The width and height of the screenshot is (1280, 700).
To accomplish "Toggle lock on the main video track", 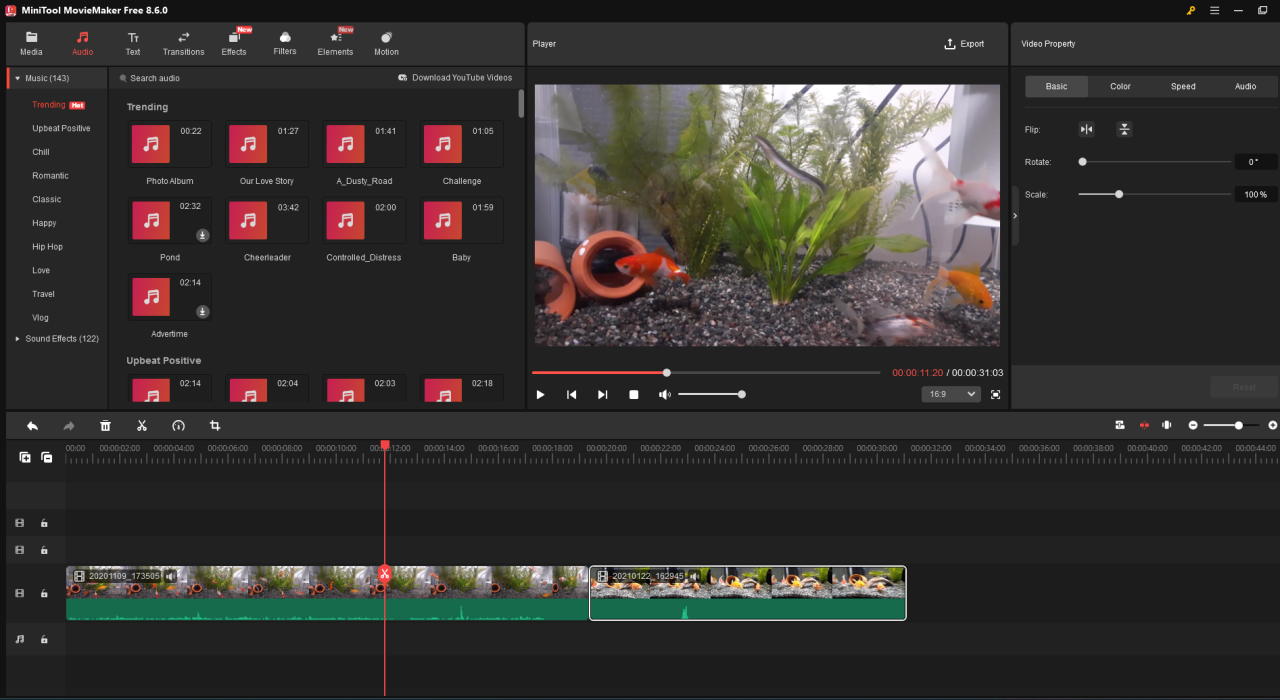I will tap(44, 593).
